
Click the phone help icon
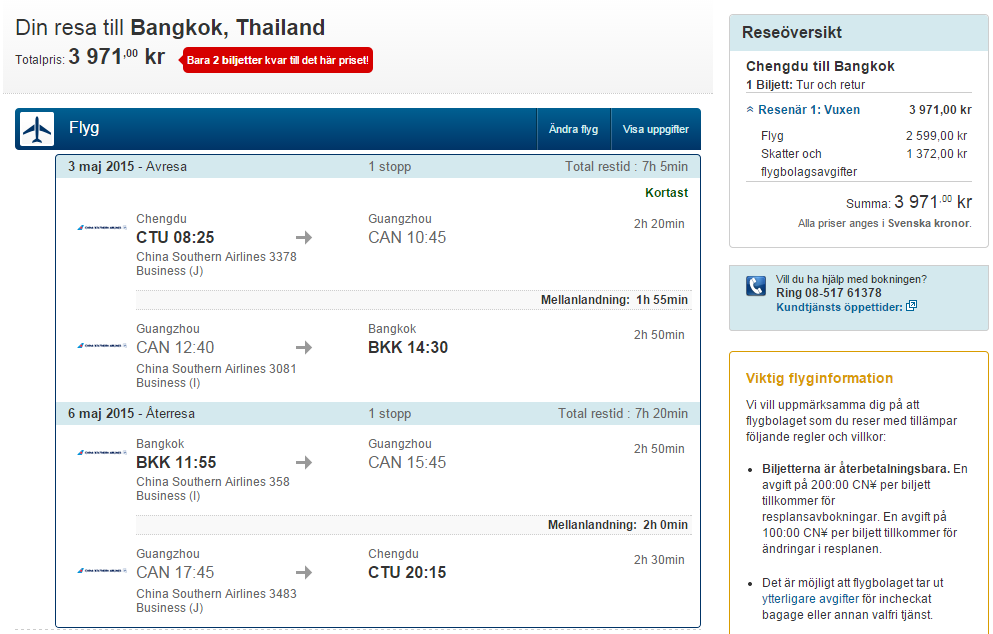click(x=756, y=287)
